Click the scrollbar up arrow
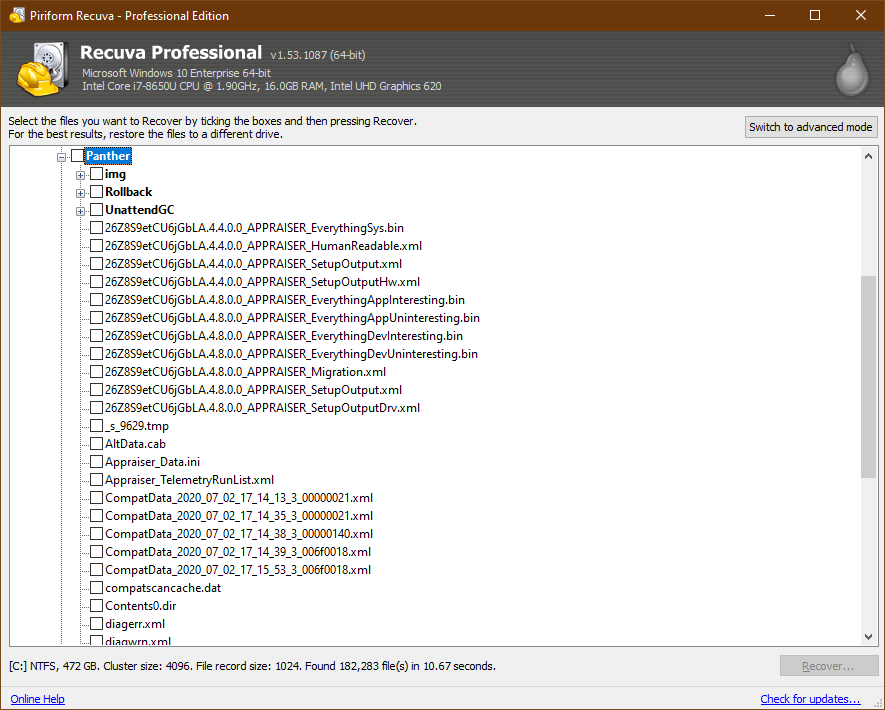This screenshot has width=885, height=710. pos(868,156)
